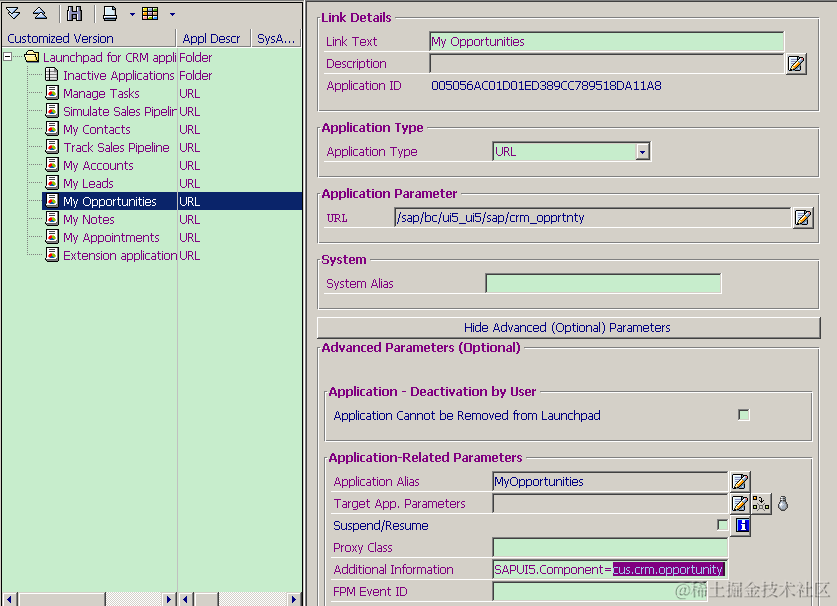Click the Link Text input field
837x606 pixels.
point(606,42)
